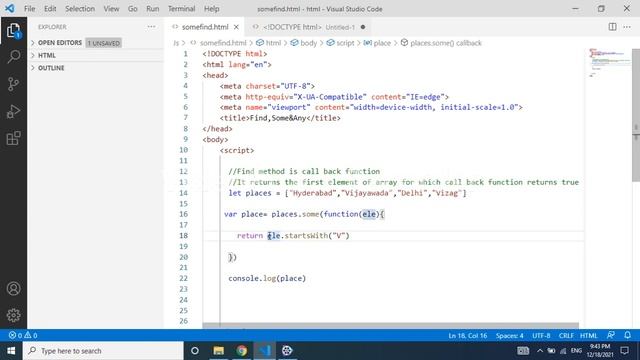640x360 pixels.
Task: Click the errors and warnings status indicator
Action: [x=23, y=336]
